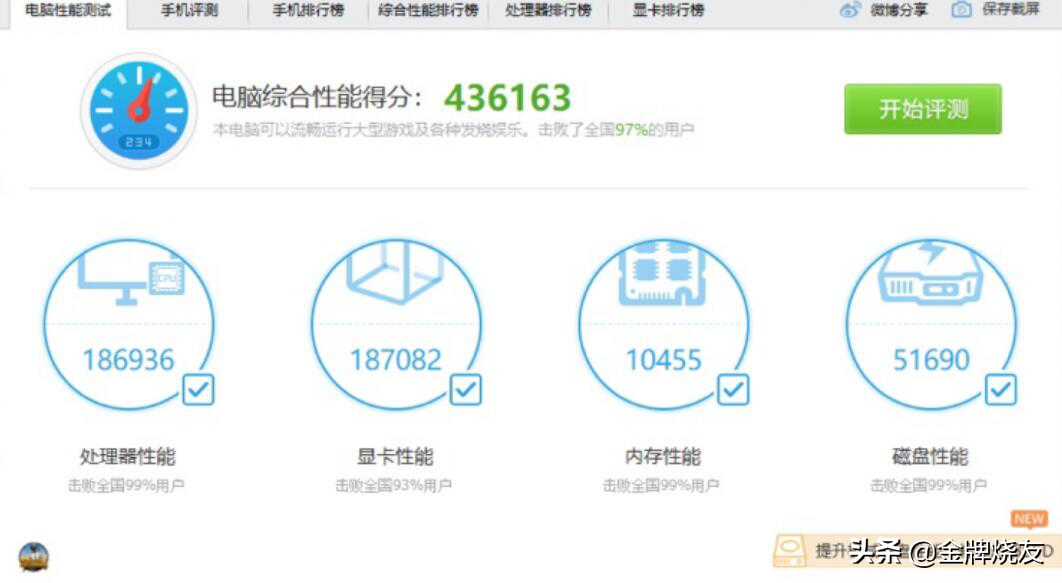The width and height of the screenshot is (1062, 583).
Task: Select the 处理器排行榜 tab
Action: 547,11
